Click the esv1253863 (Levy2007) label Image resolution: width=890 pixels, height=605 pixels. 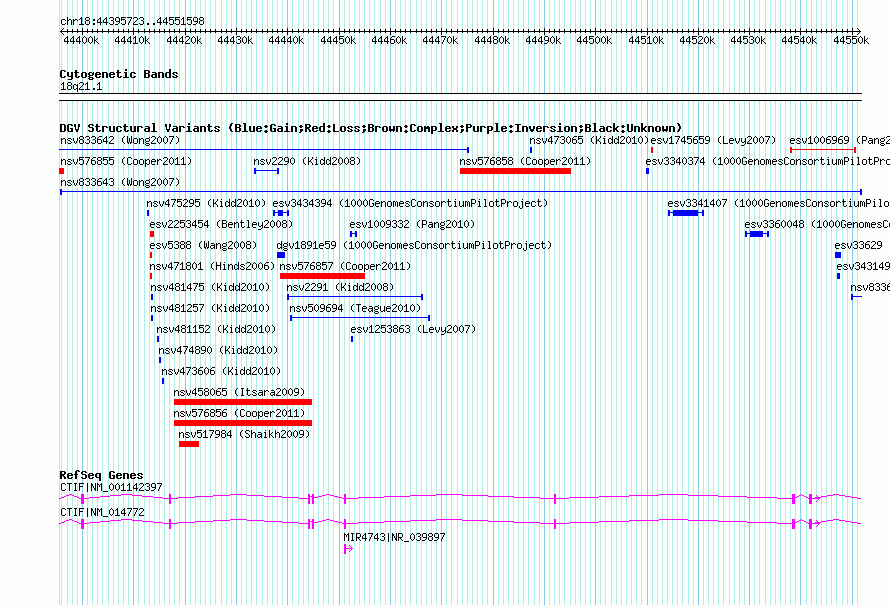pos(413,329)
